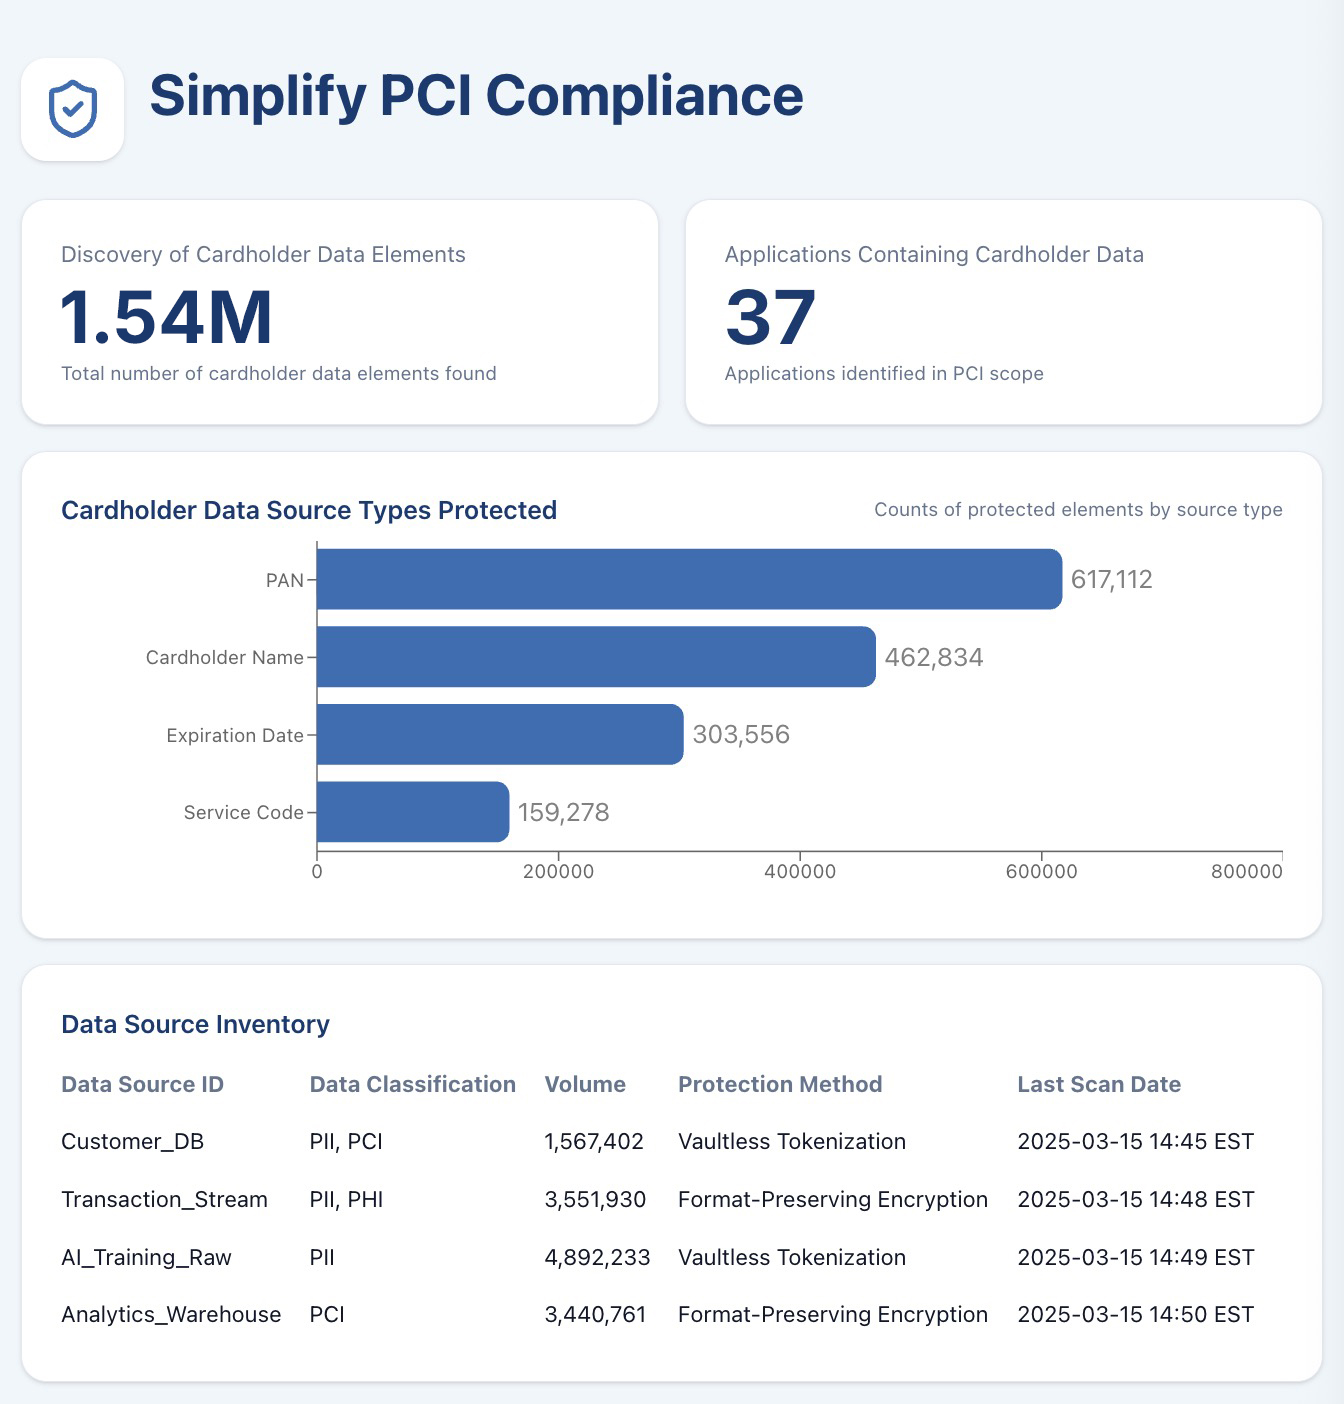Select the 37 applications in PCI scope value

tap(770, 318)
